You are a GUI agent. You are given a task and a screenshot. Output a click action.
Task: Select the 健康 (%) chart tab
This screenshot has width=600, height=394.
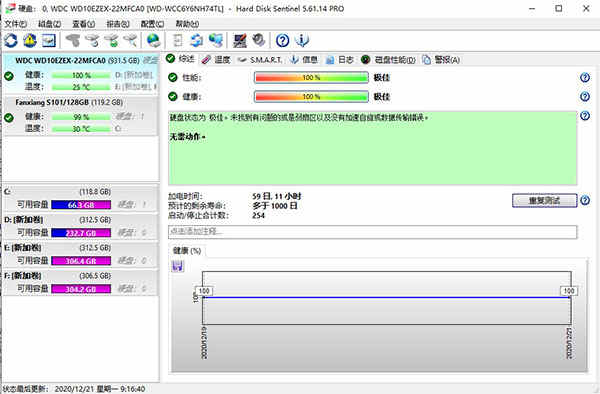(187, 251)
